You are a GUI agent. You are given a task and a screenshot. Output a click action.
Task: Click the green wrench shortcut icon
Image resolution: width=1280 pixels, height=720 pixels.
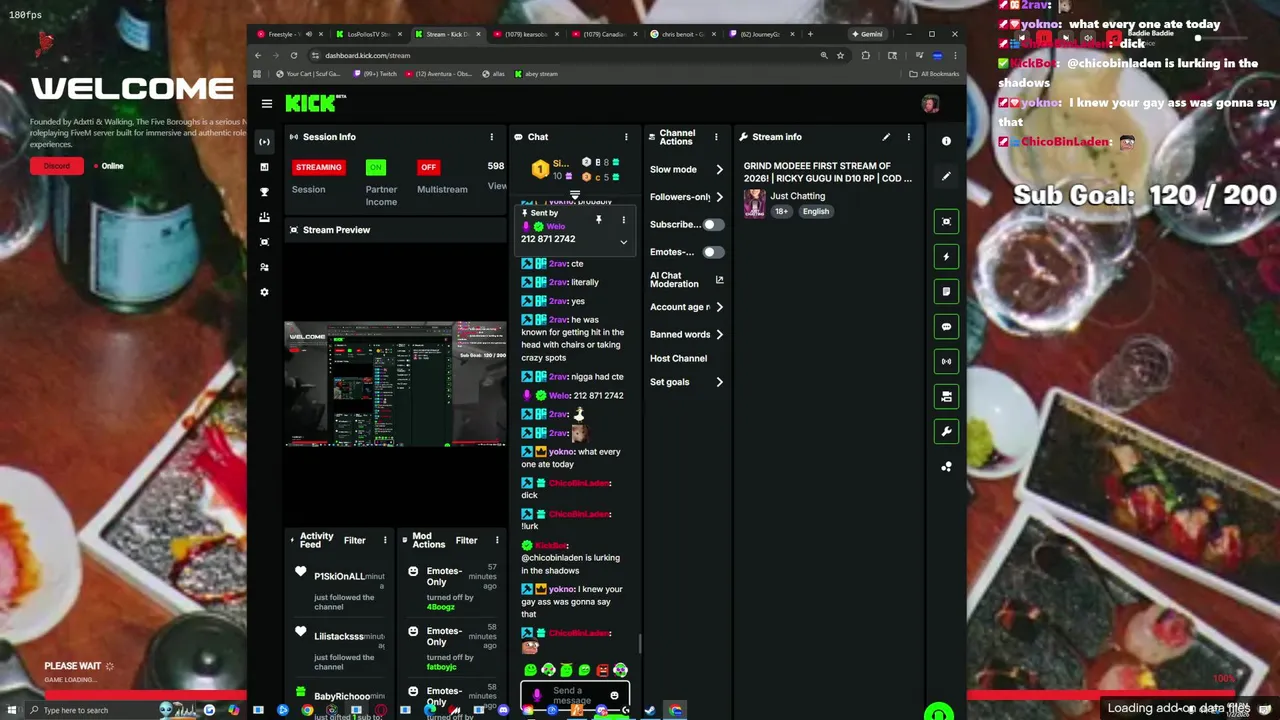(946, 432)
